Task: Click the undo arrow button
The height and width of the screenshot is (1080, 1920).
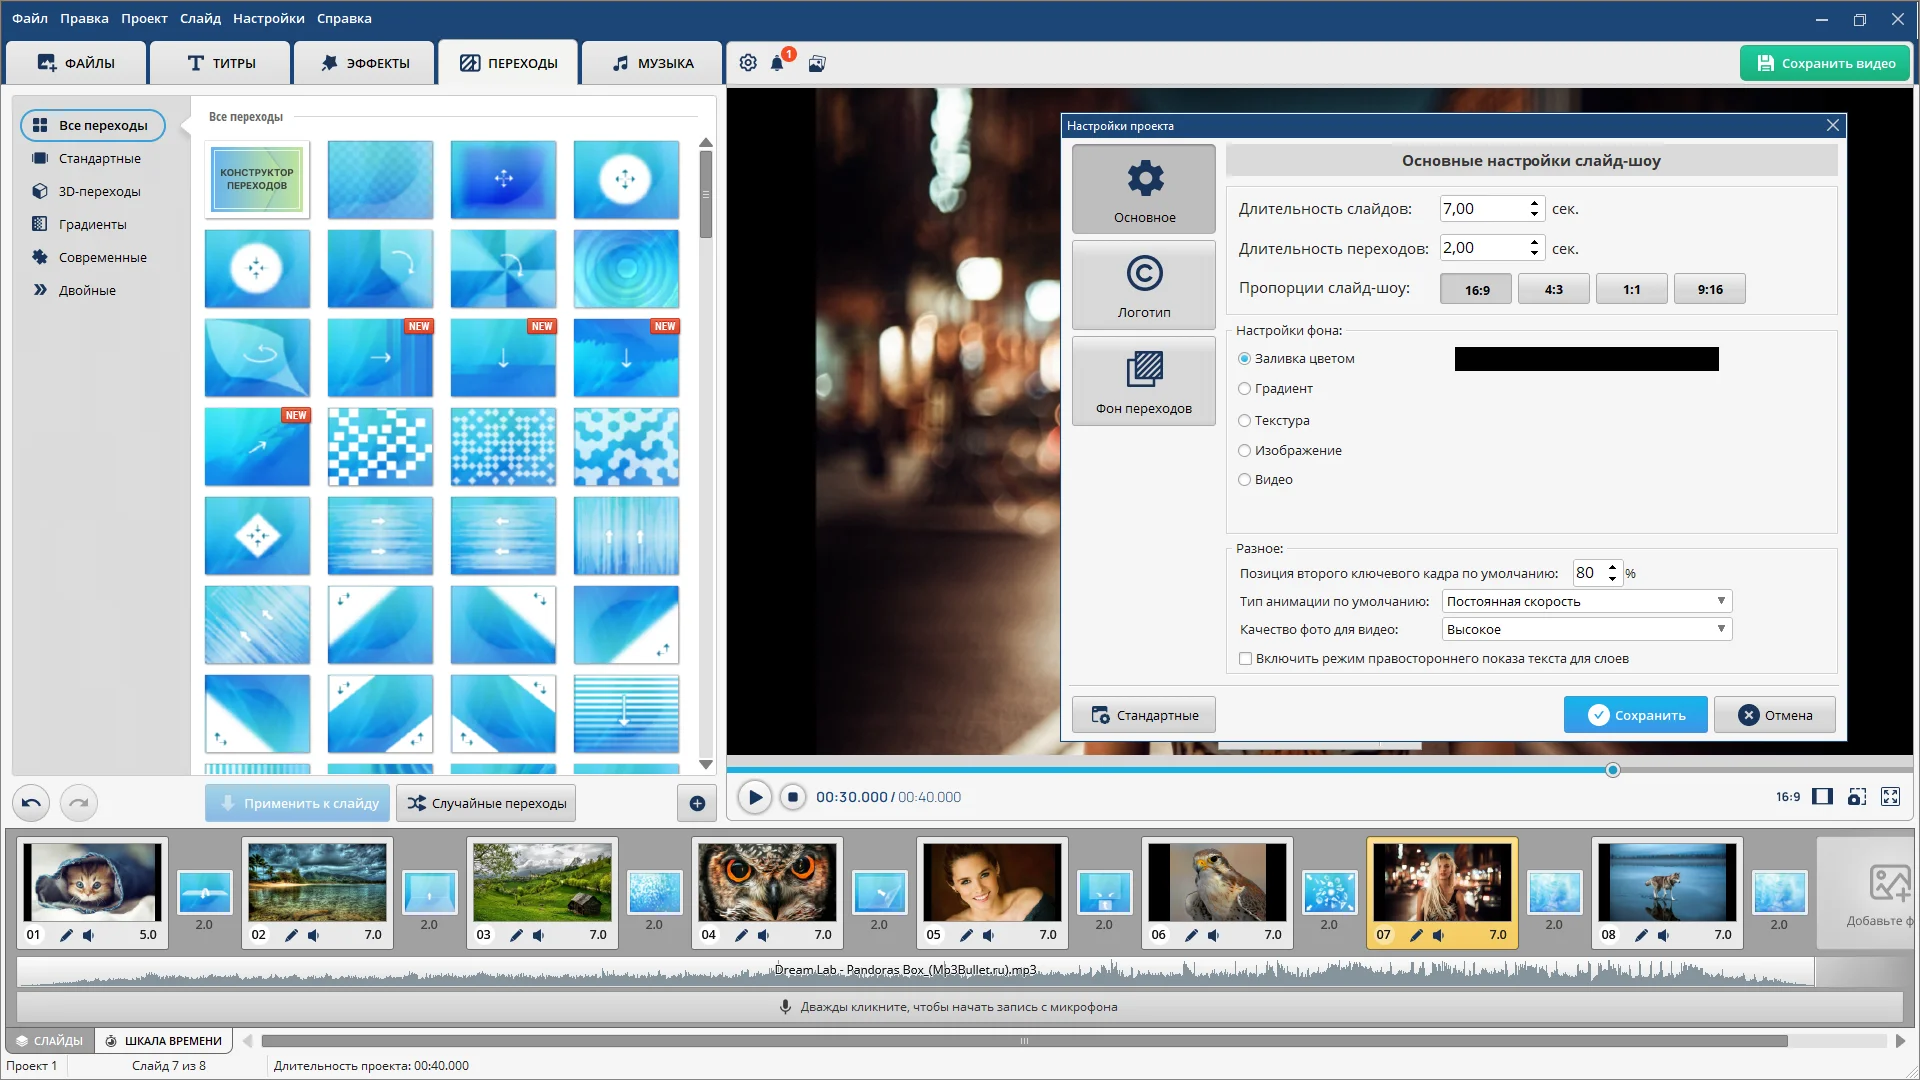Action: 31,803
